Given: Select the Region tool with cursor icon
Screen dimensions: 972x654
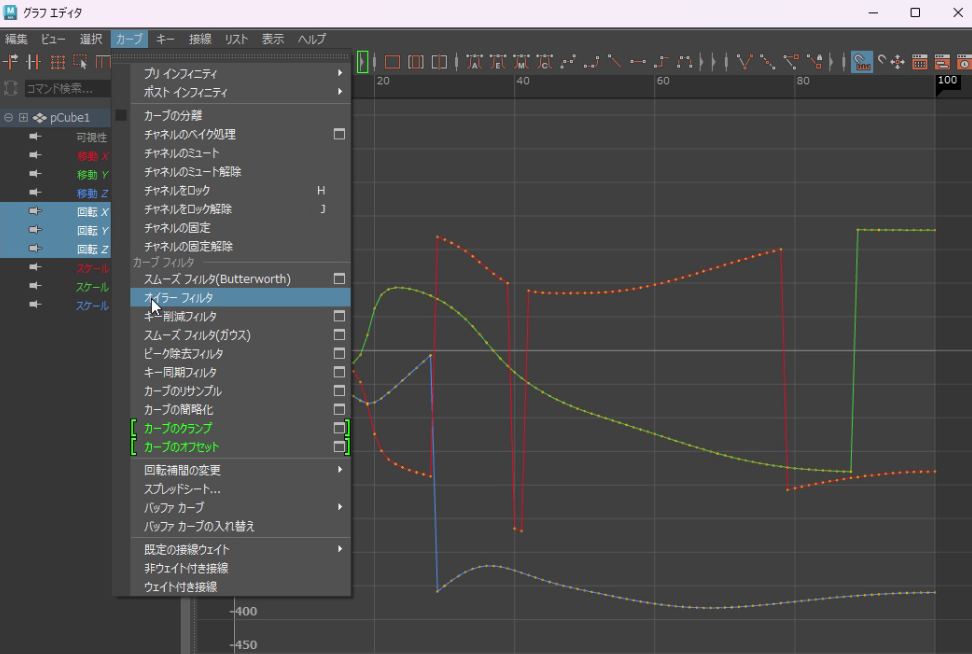Looking at the screenshot, I should click(81, 61).
